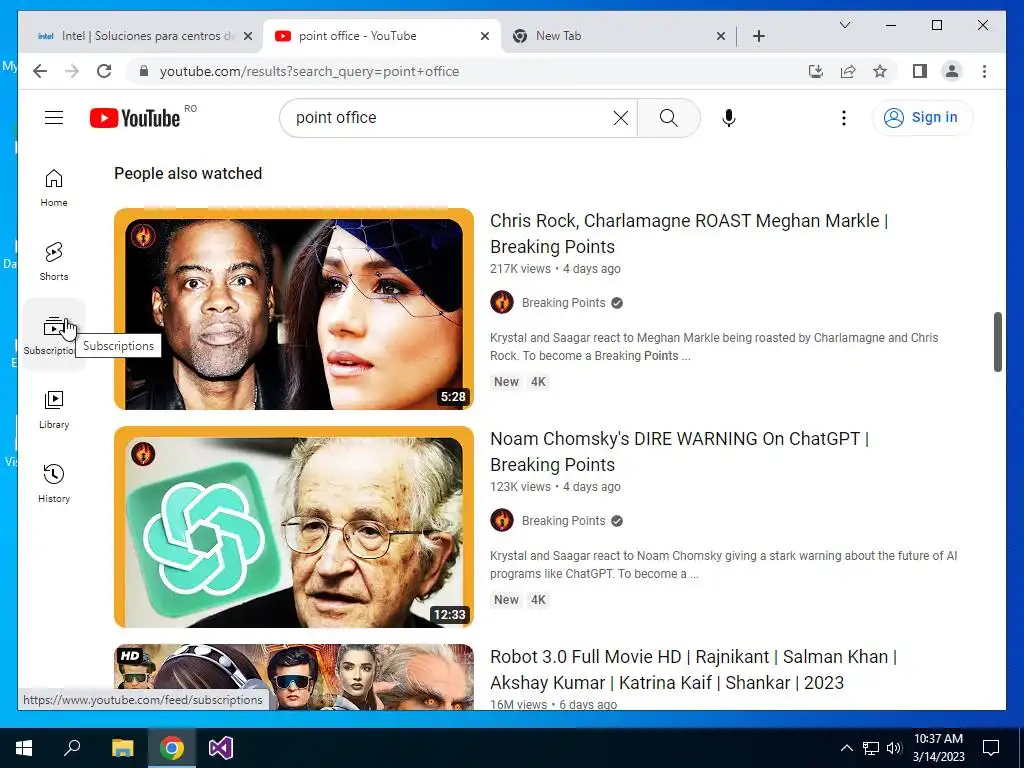Screen dimensions: 1024x768
Task: Open File Explorer from the taskbar
Action: coord(122,748)
